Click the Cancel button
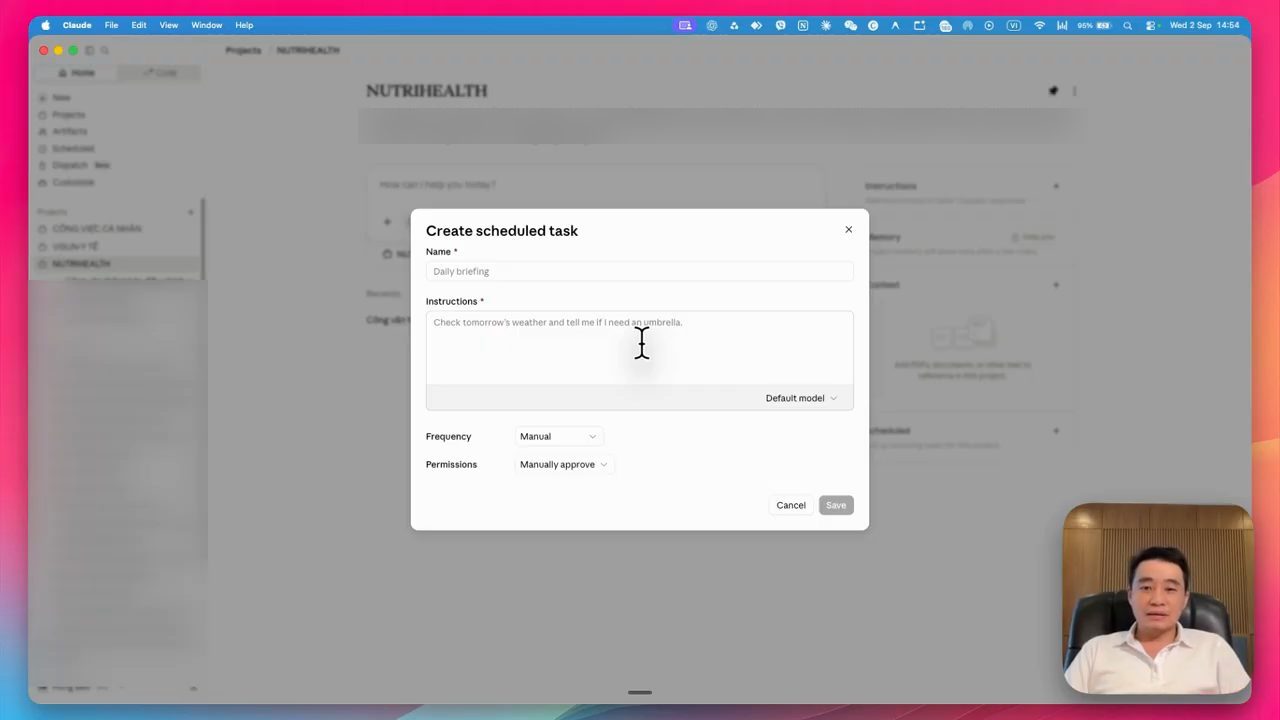Viewport: 1280px width, 720px height. pos(791,505)
